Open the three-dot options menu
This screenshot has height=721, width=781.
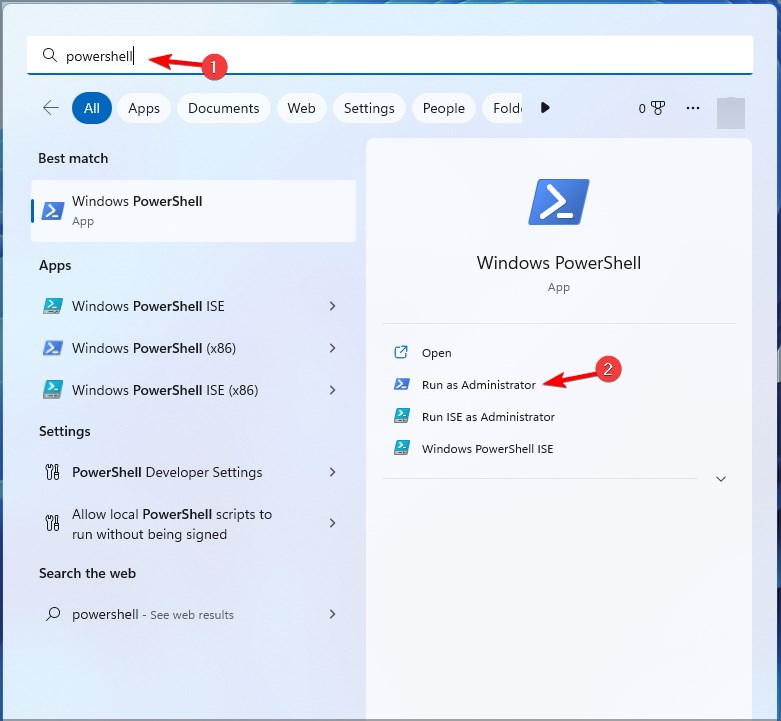(x=693, y=108)
